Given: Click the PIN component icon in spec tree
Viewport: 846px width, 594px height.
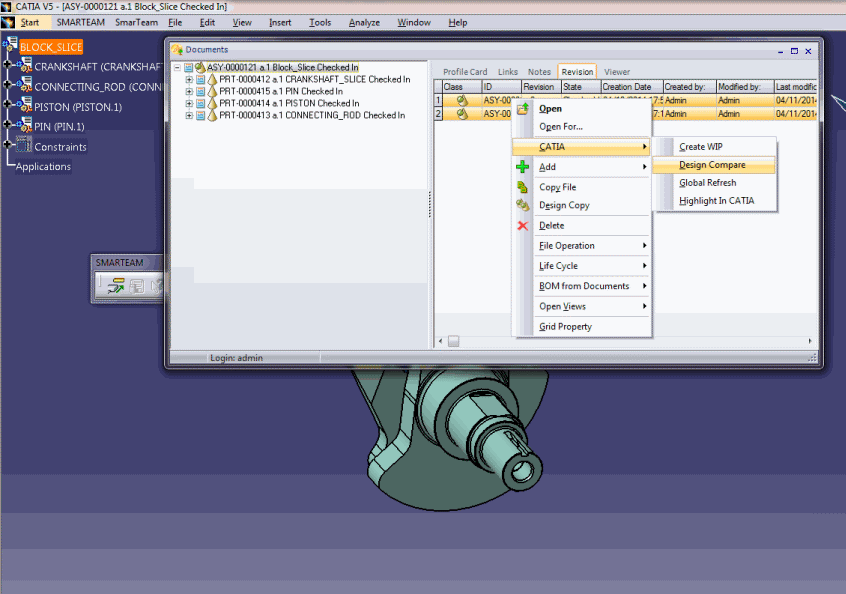Looking at the screenshot, I should [x=25, y=126].
